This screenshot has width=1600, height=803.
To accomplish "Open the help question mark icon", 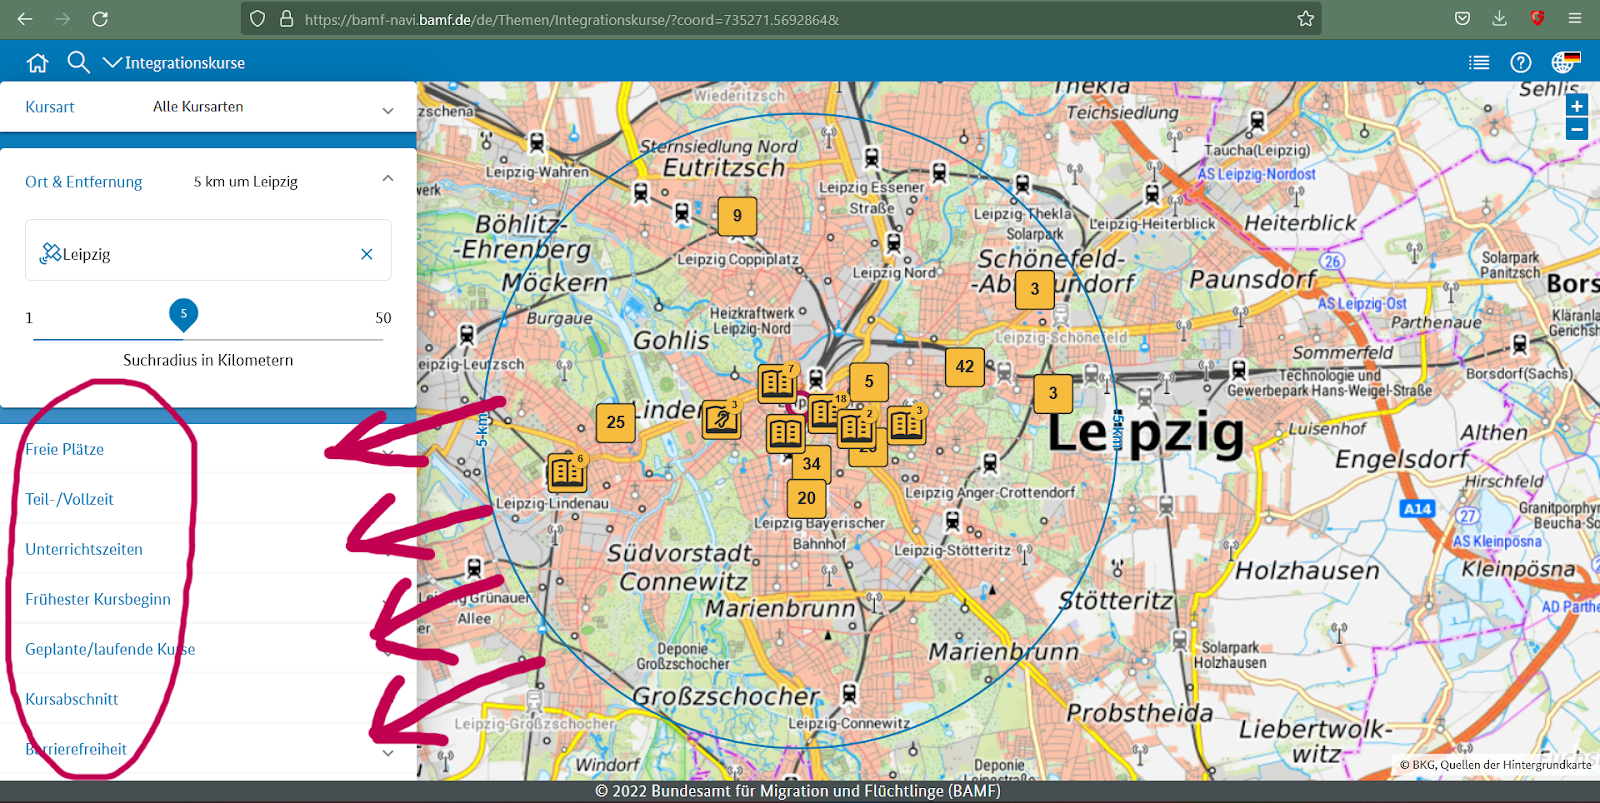I will [x=1521, y=63].
